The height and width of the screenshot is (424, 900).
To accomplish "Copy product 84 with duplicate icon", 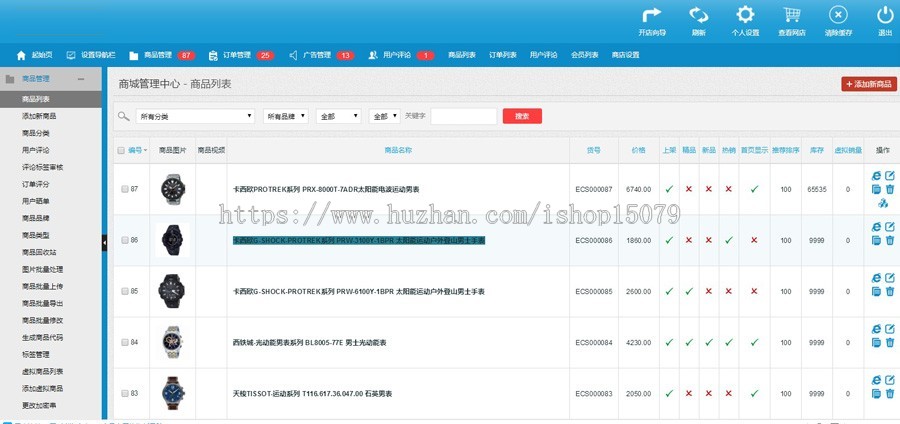I will 876,343.
